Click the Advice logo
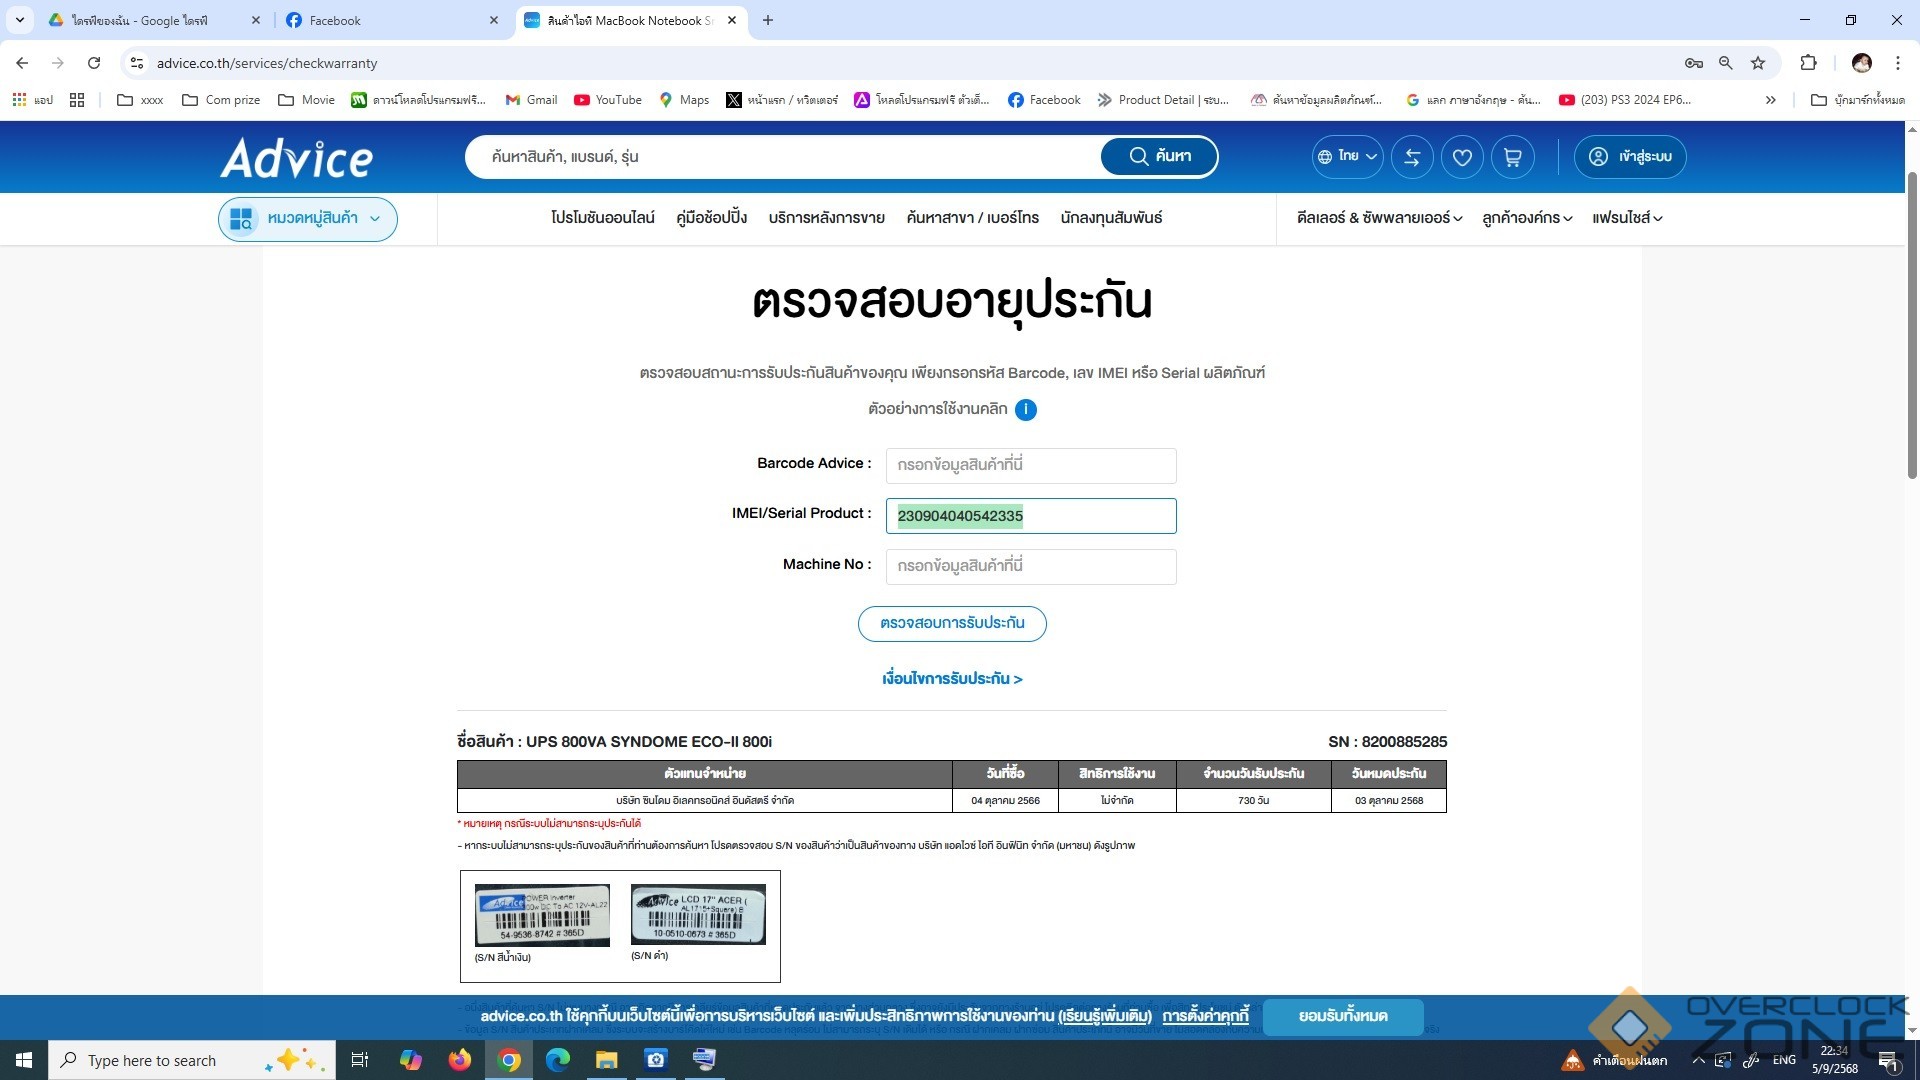1920x1080 pixels. coord(297,158)
